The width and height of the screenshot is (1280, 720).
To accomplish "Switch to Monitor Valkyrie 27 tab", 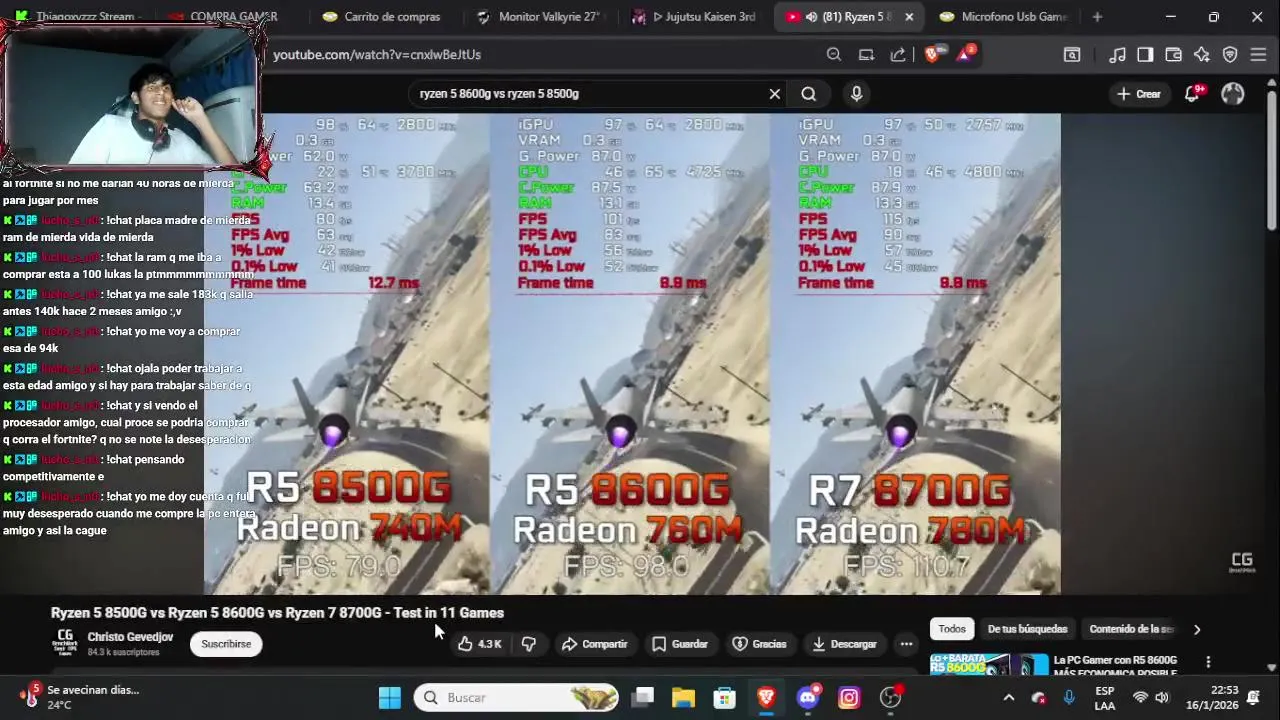I will click(540, 17).
